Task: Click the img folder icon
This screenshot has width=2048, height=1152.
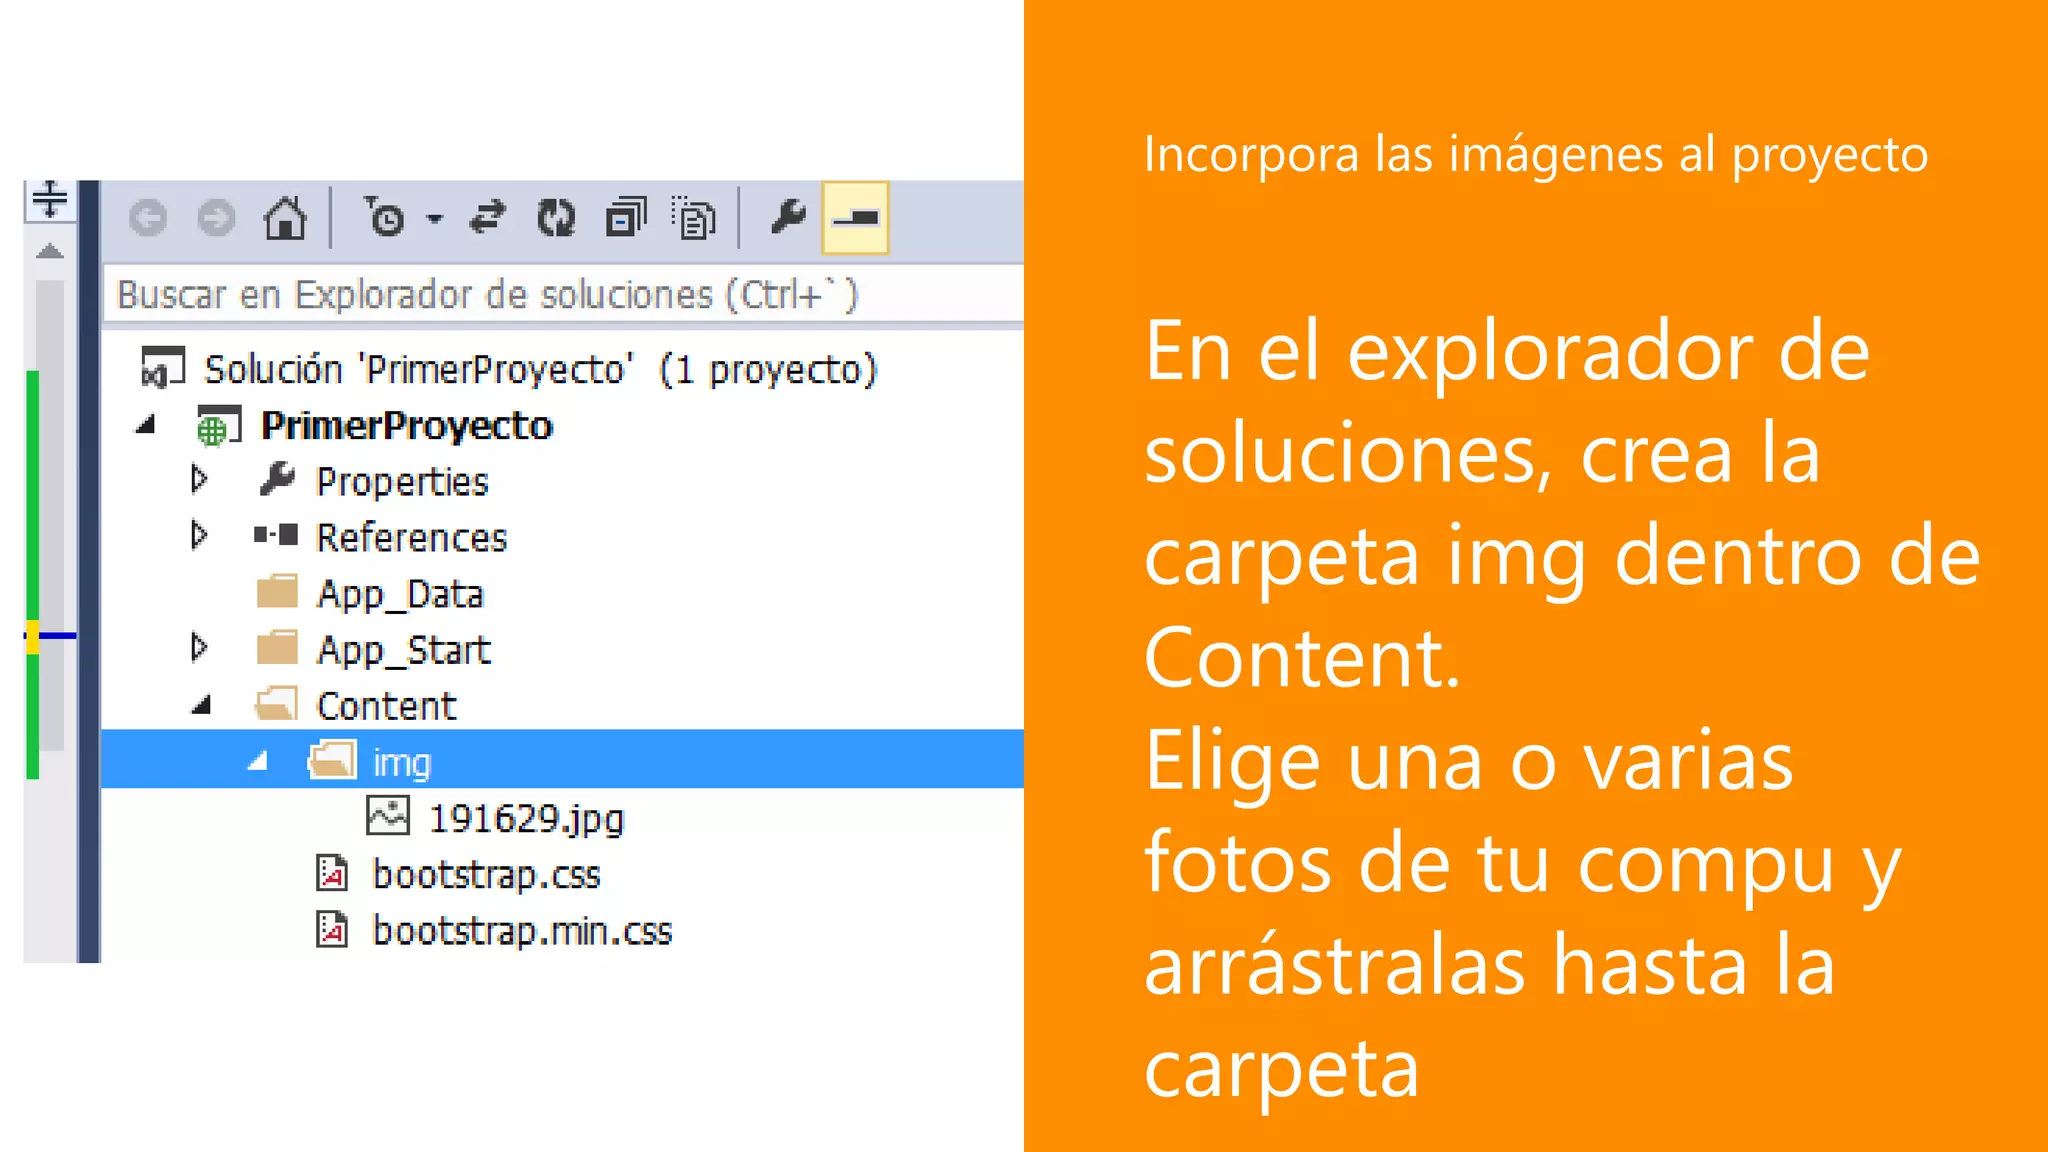Action: click(332, 760)
